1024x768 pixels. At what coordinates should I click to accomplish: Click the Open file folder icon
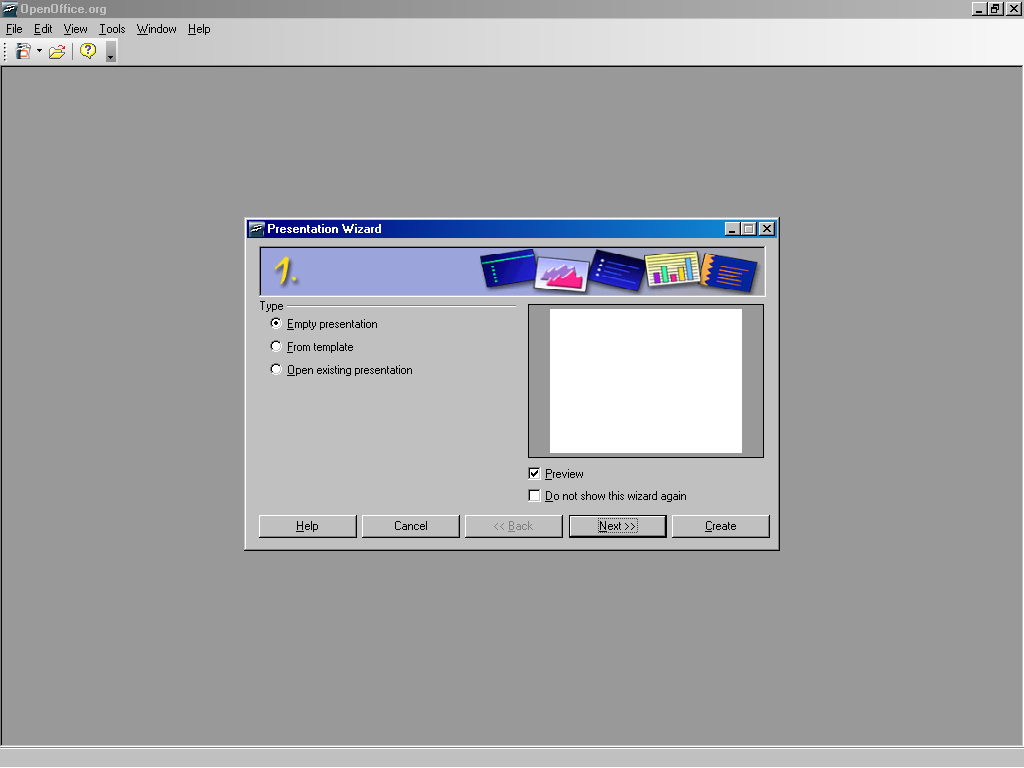pyautogui.click(x=57, y=51)
